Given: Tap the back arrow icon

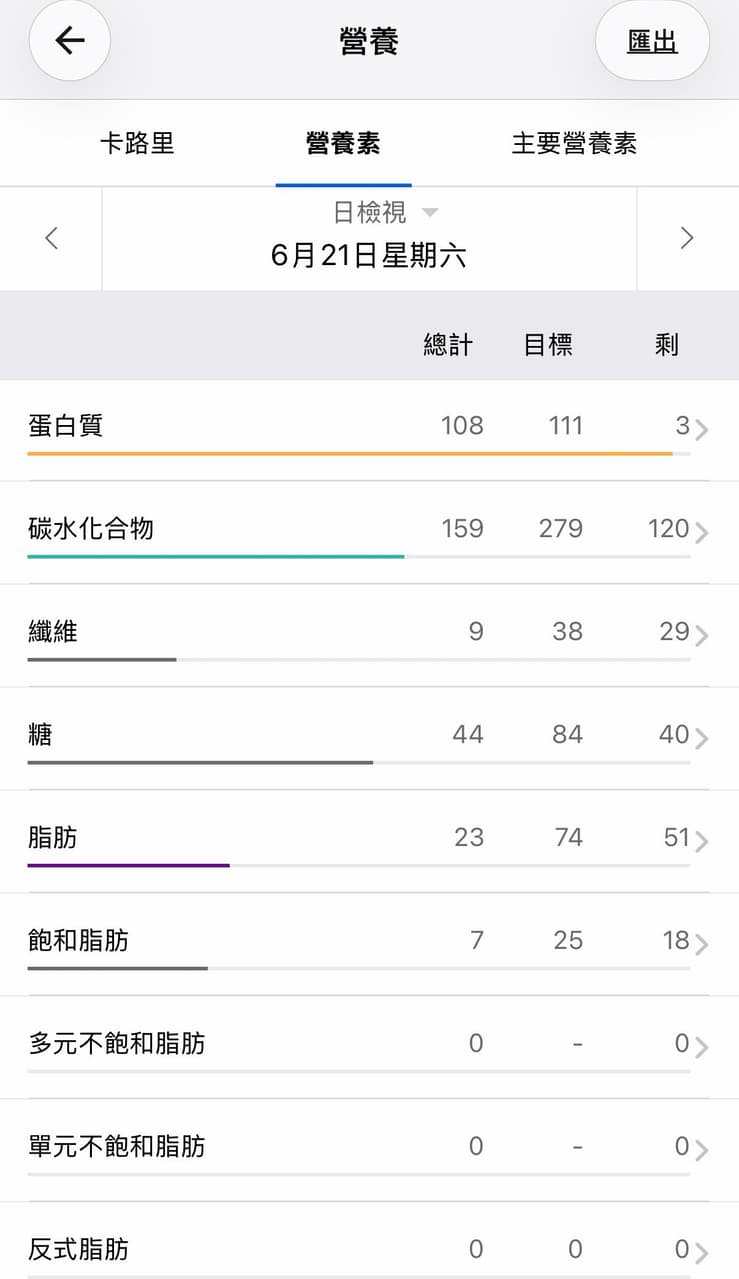Looking at the screenshot, I should pyautogui.click(x=70, y=41).
